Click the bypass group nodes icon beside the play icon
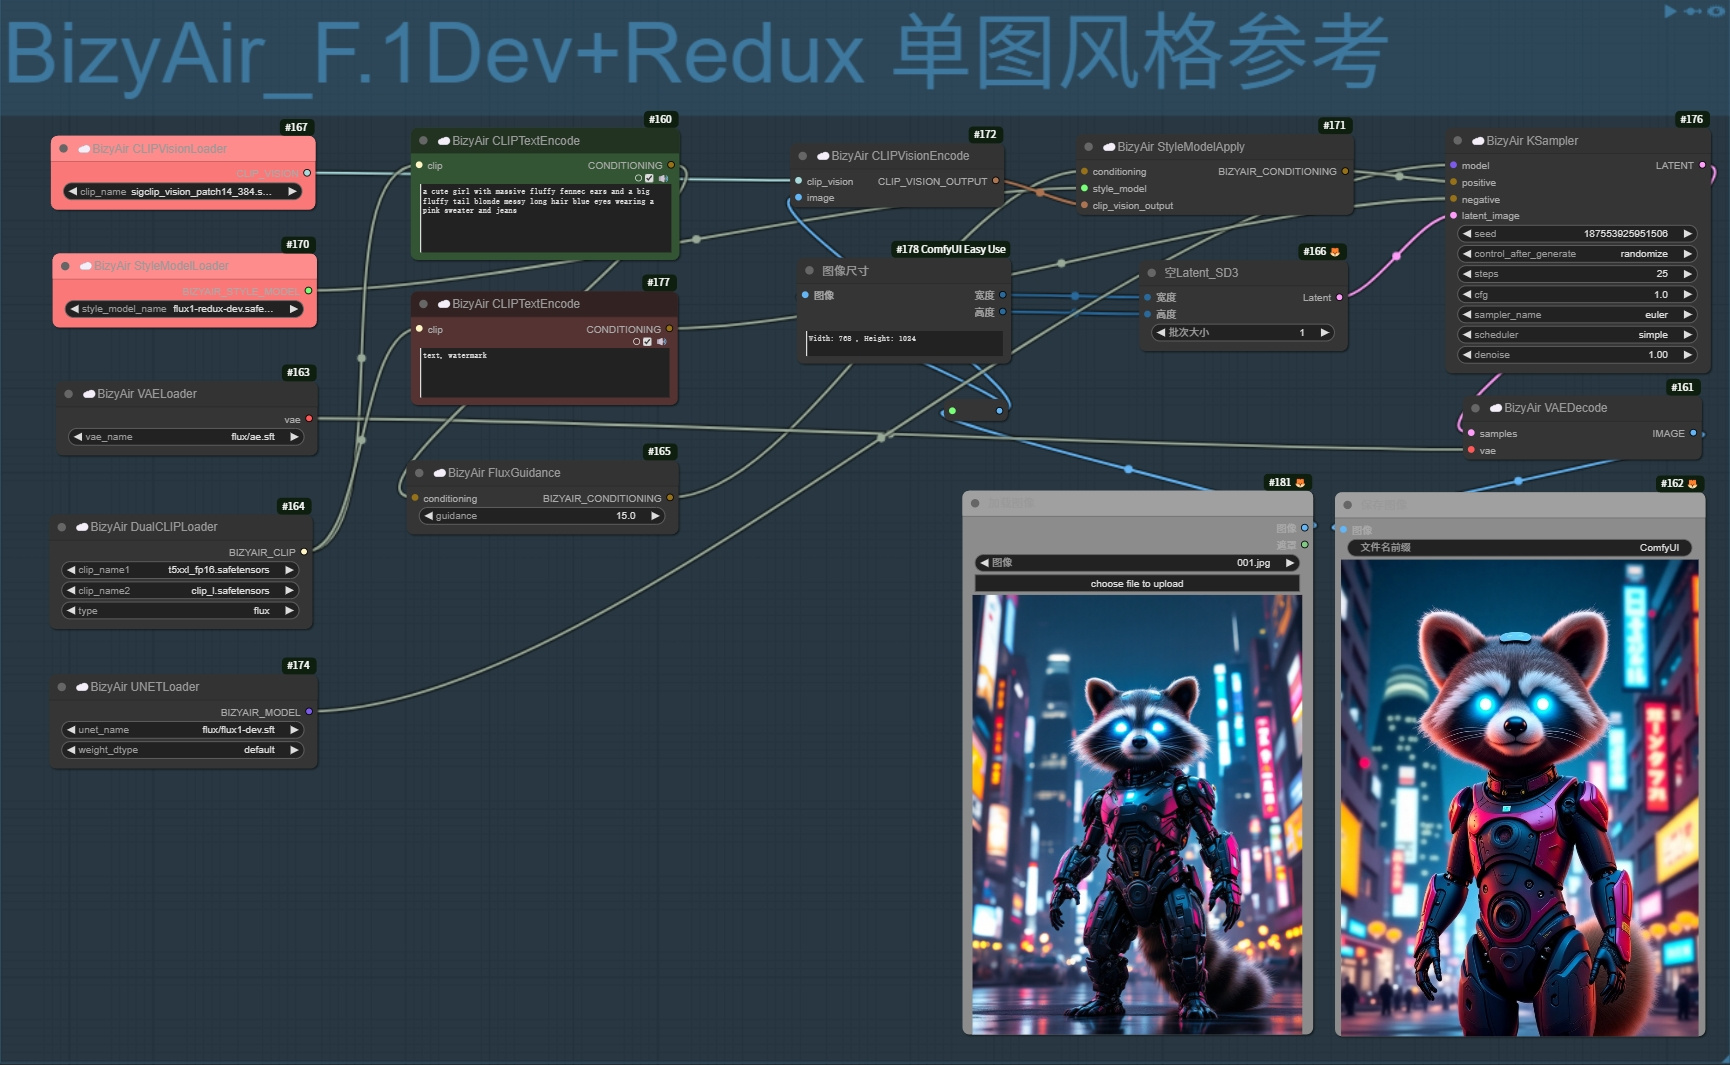 (x=1692, y=11)
